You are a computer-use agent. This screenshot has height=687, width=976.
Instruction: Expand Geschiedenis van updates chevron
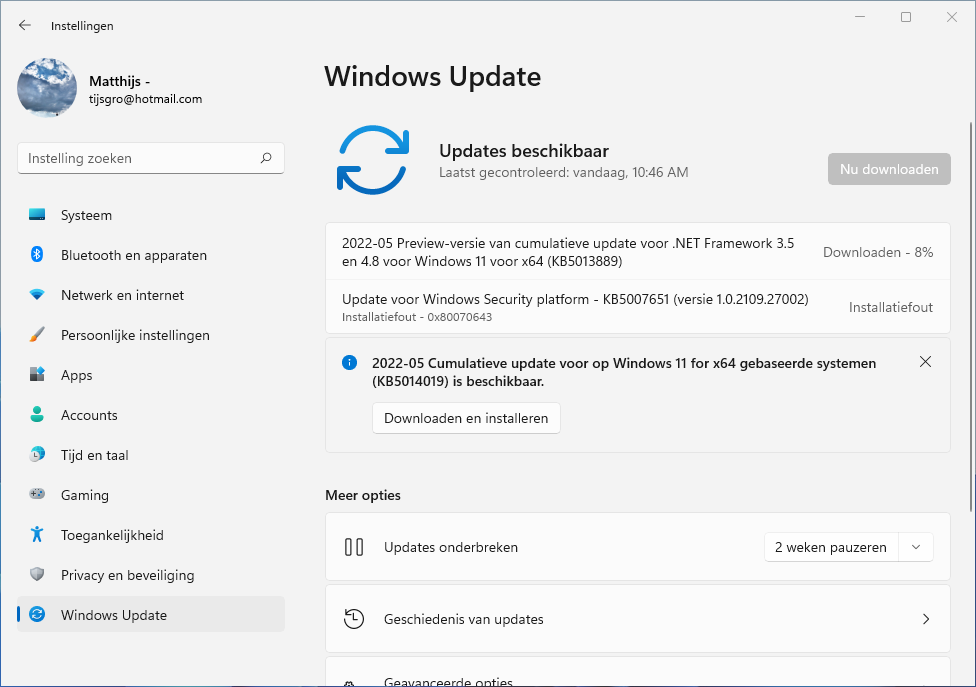(x=925, y=619)
